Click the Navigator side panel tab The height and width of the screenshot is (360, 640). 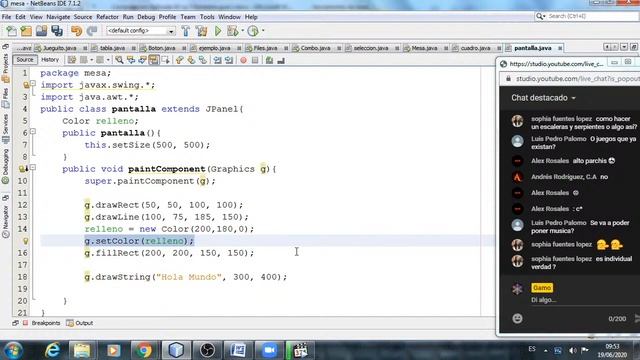[x=5, y=221]
